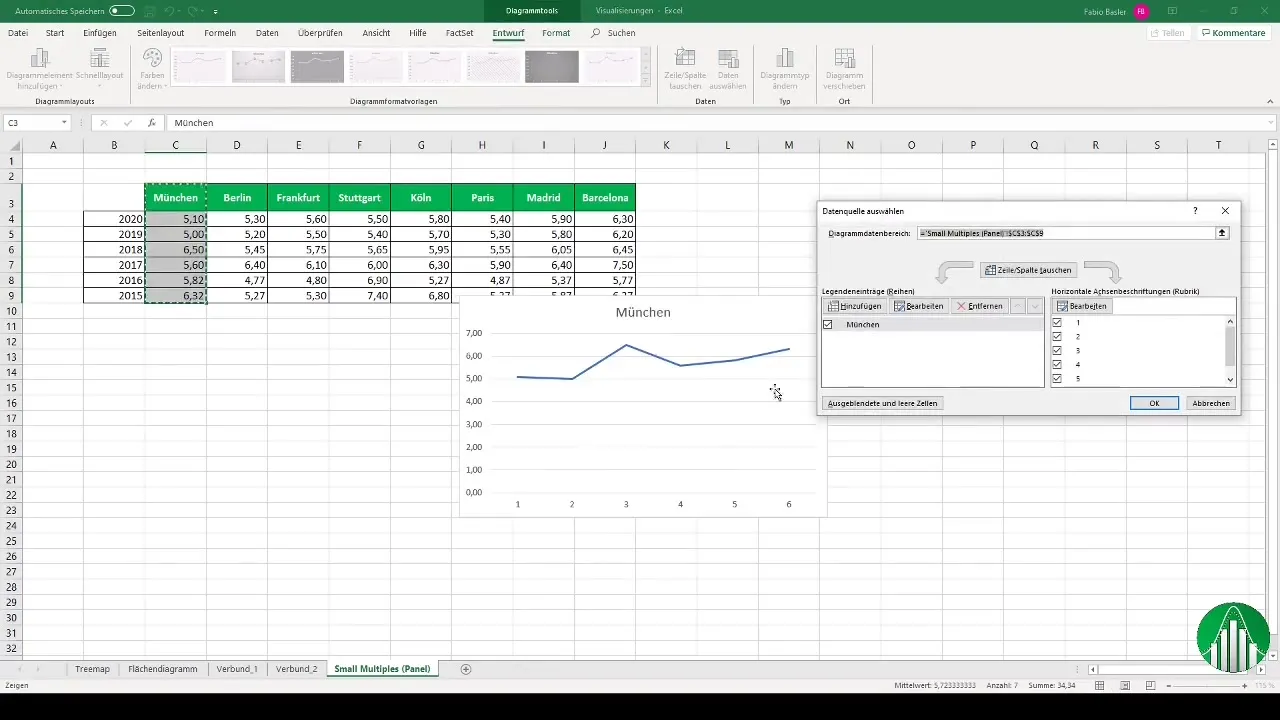Image resolution: width=1280 pixels, height=720 pixels.
Task: Click Zeile/Spalte tauschen button in dialog
Action: [x=1028, y=270]
